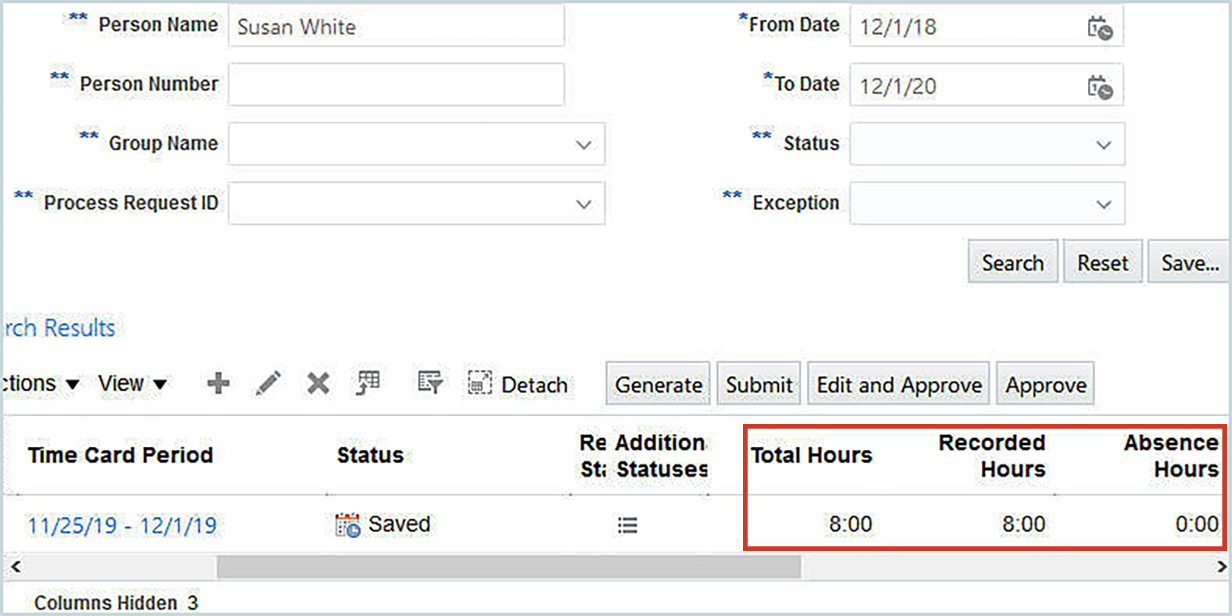Click the X delete icon in toolbar
This screenshot has width=1232, height=616.
[318, 384]
